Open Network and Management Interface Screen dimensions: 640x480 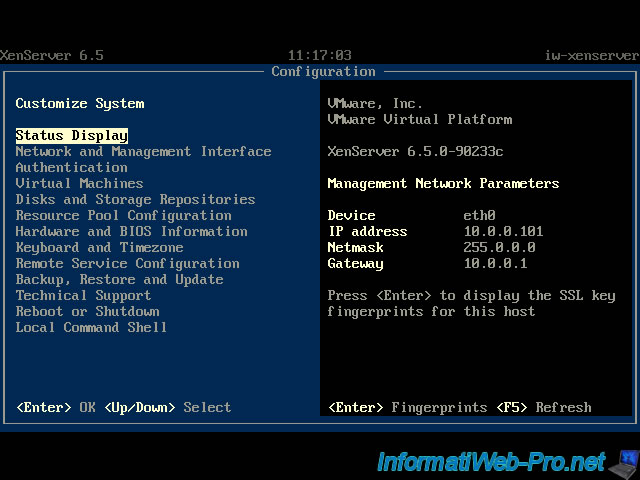143,151
